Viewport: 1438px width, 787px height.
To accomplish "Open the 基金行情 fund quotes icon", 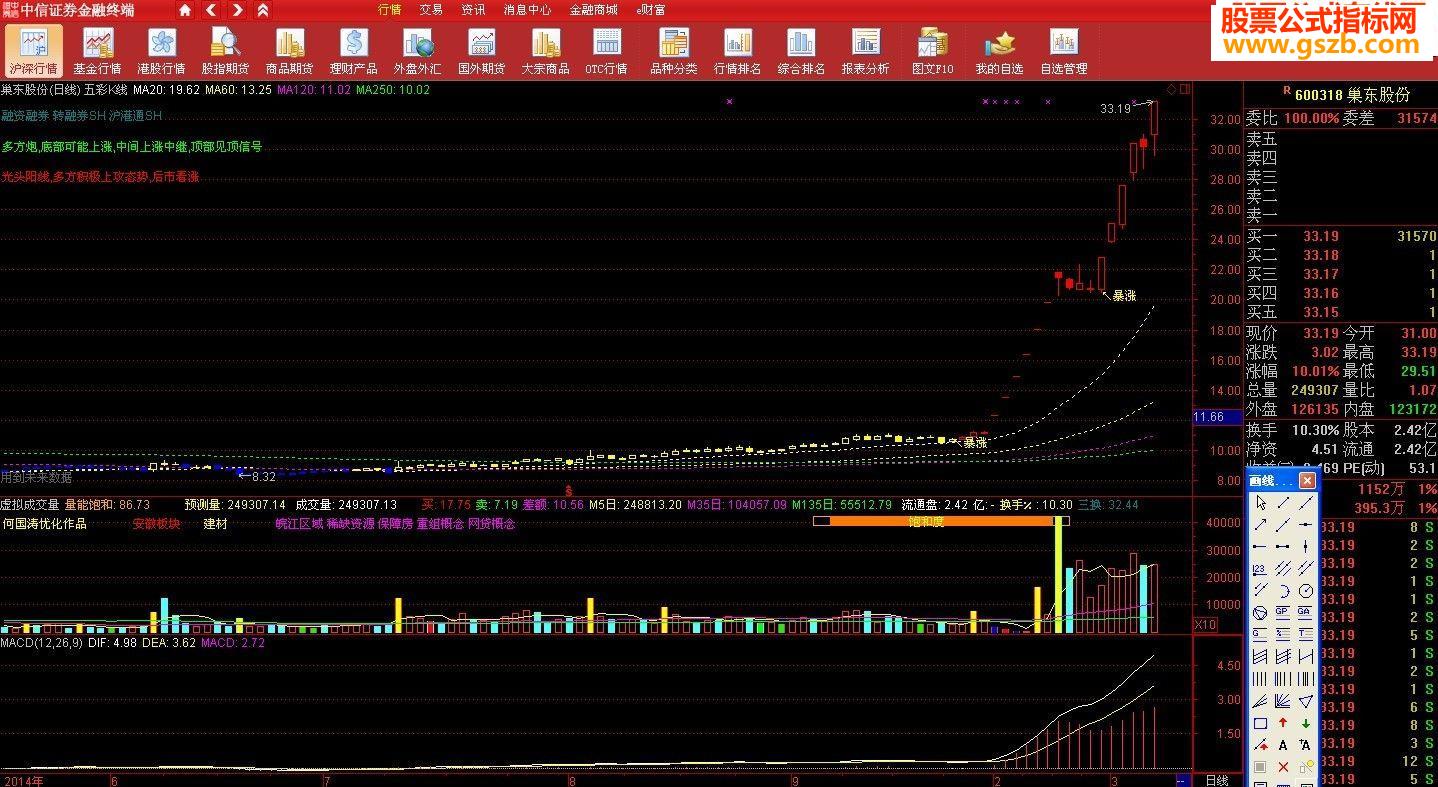I will (97, 50).
